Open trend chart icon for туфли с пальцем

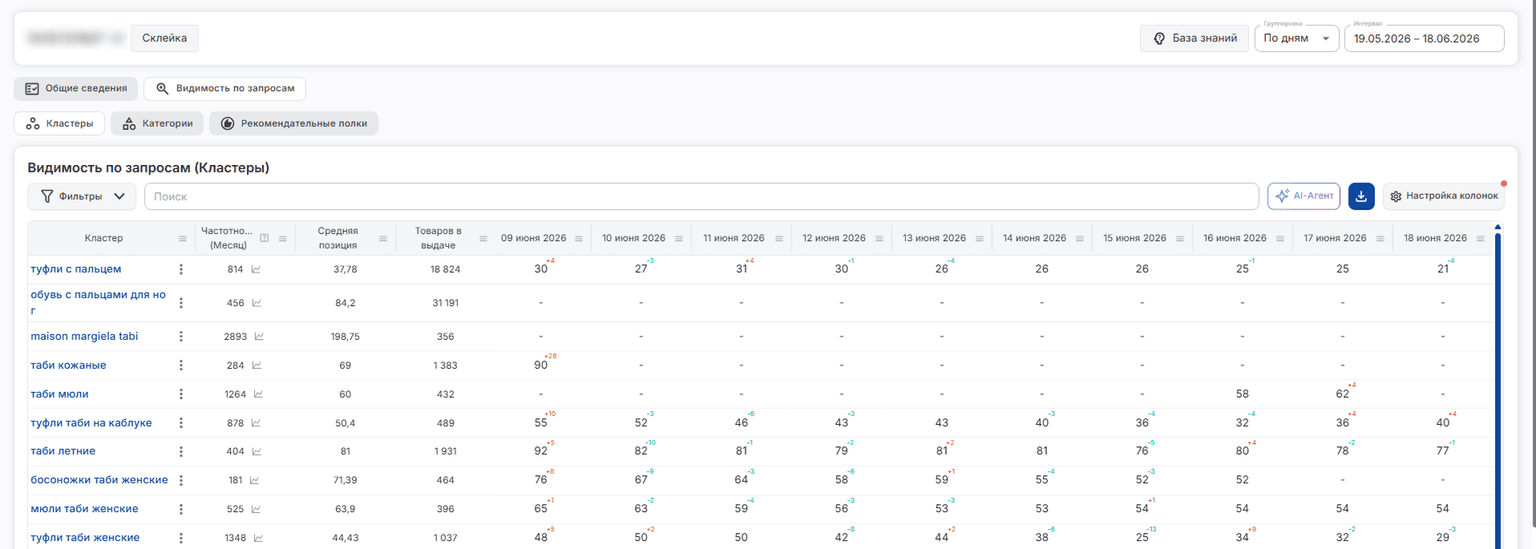pos(256,269)
